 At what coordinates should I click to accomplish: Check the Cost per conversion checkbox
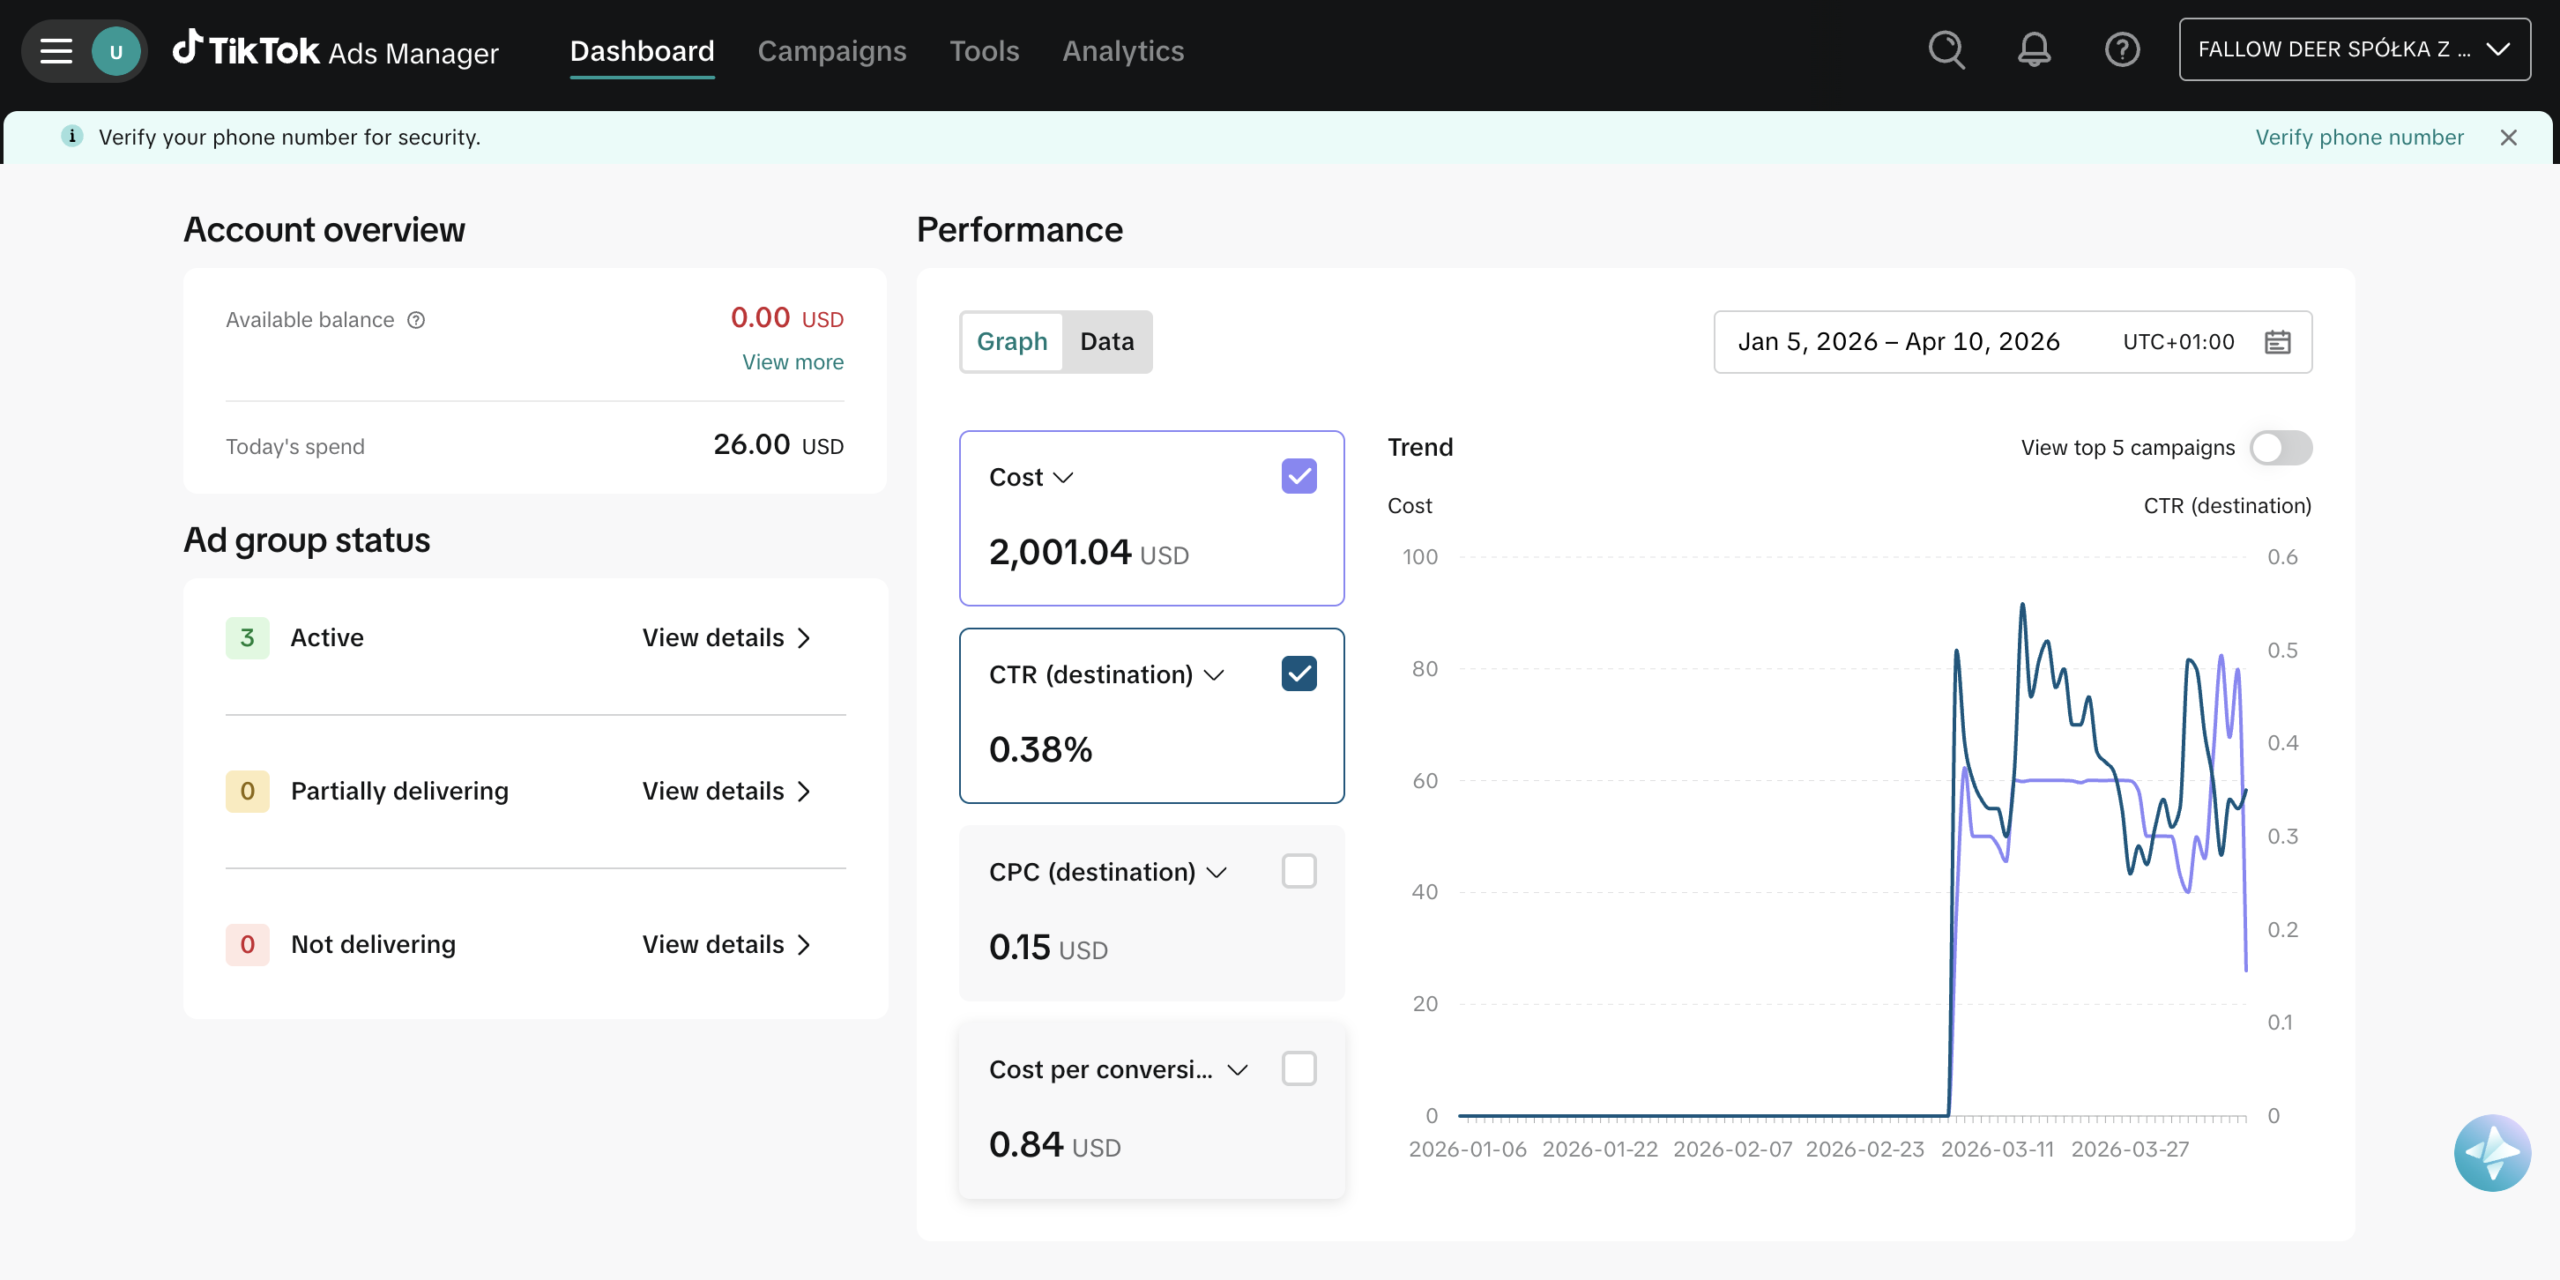1298,1069
